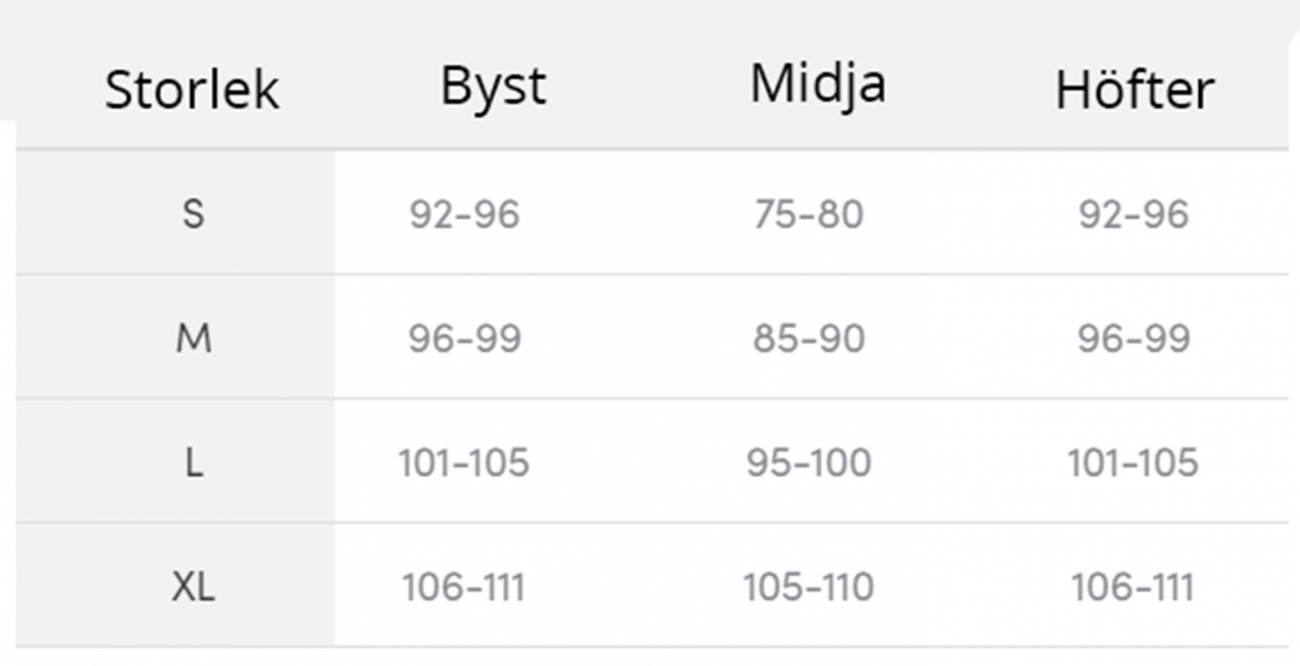Pick the XL size row label
The image size is (1300, 666).
[x=193, y=587]
